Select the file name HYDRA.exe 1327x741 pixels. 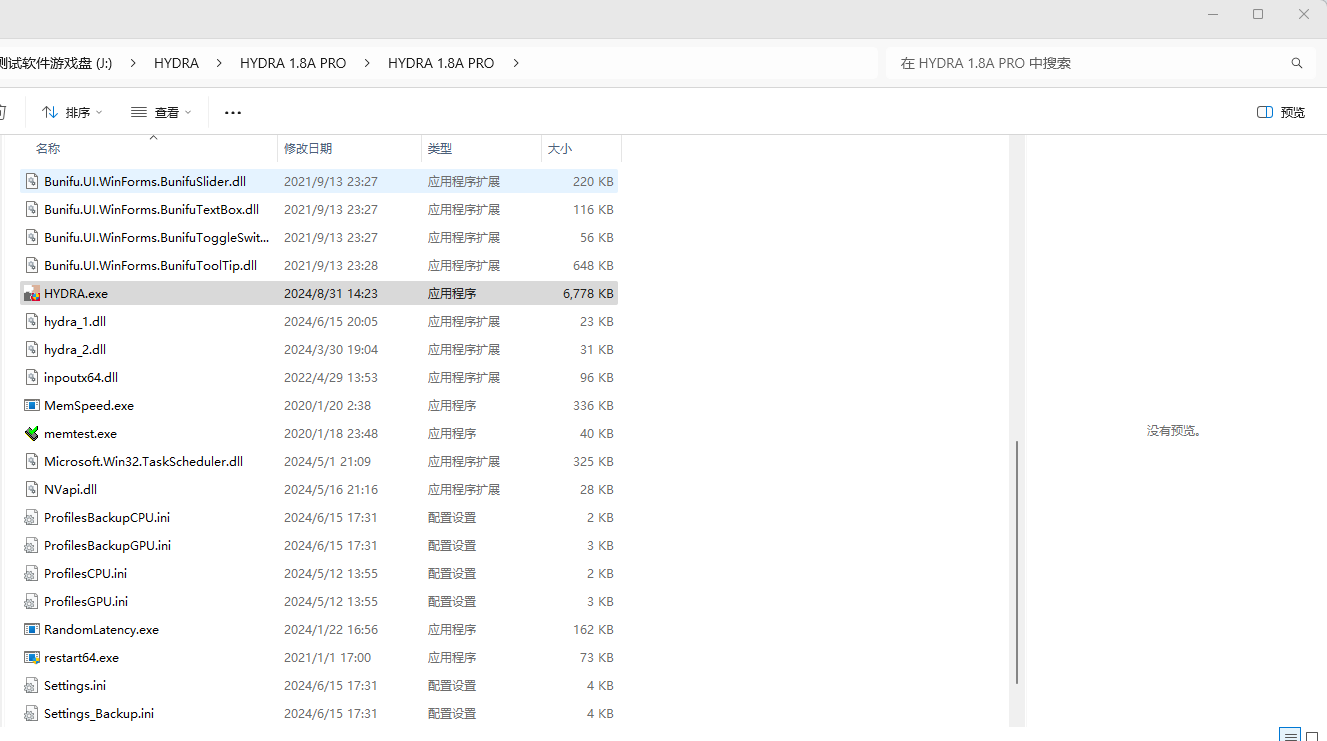click(76, 294)
